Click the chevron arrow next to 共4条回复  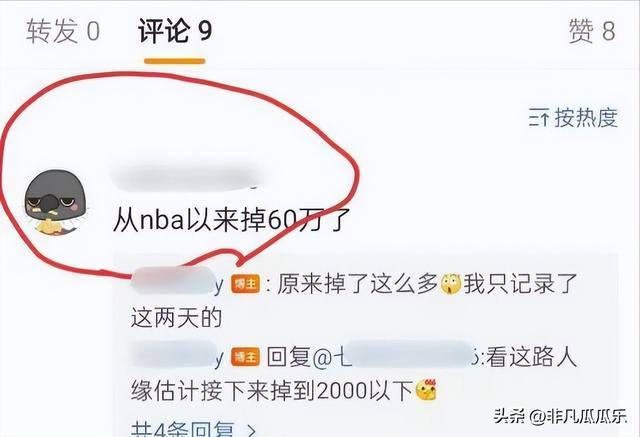251,430
